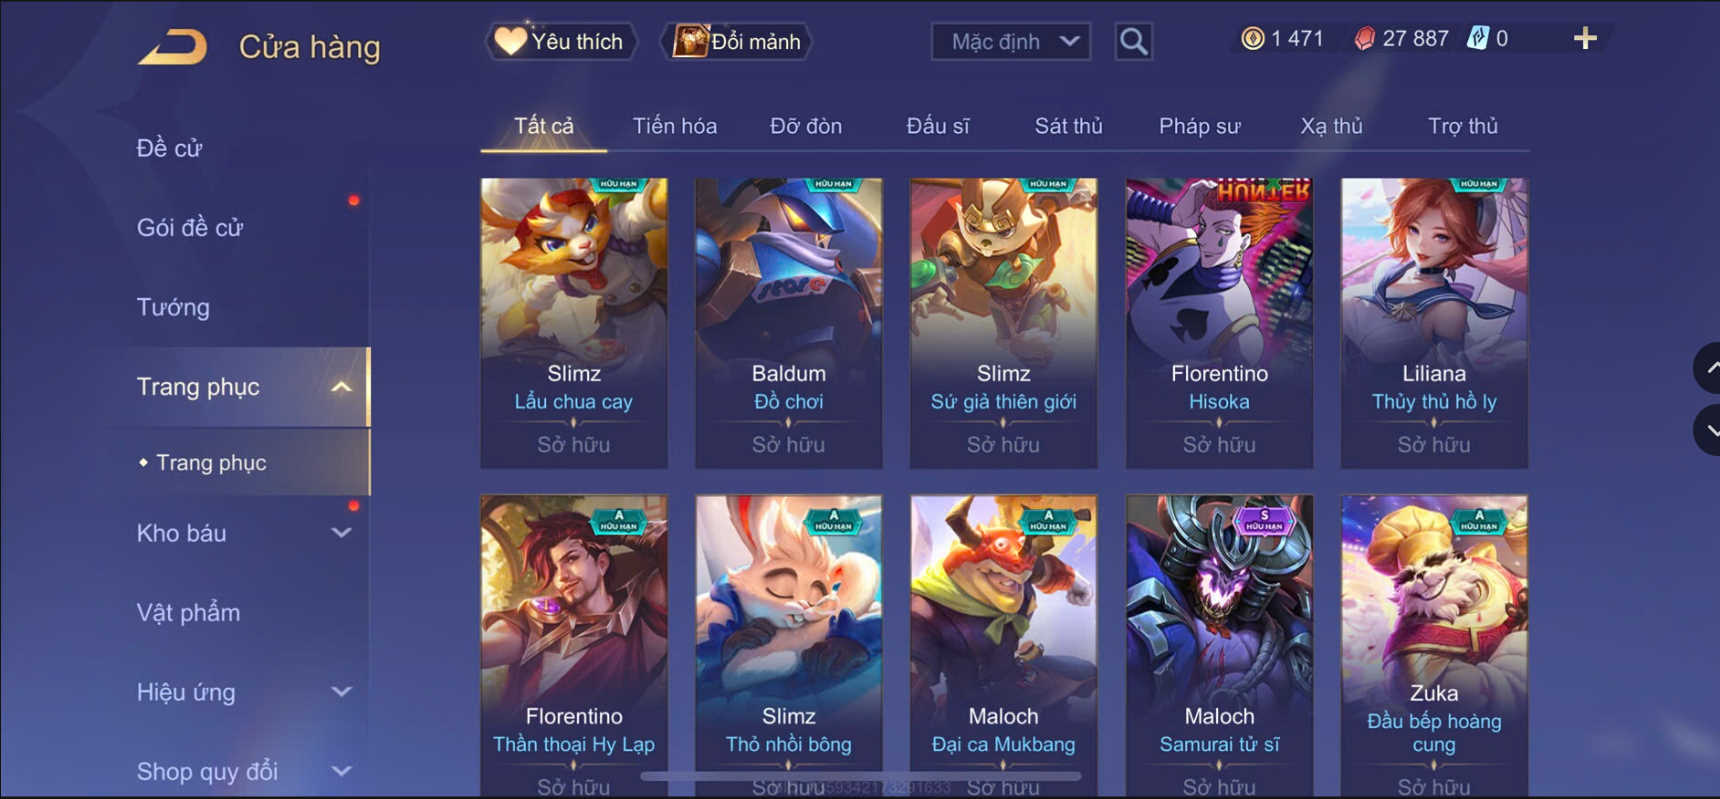
Task: Tap the gold coin balance icon
Action: (1252, 39)
